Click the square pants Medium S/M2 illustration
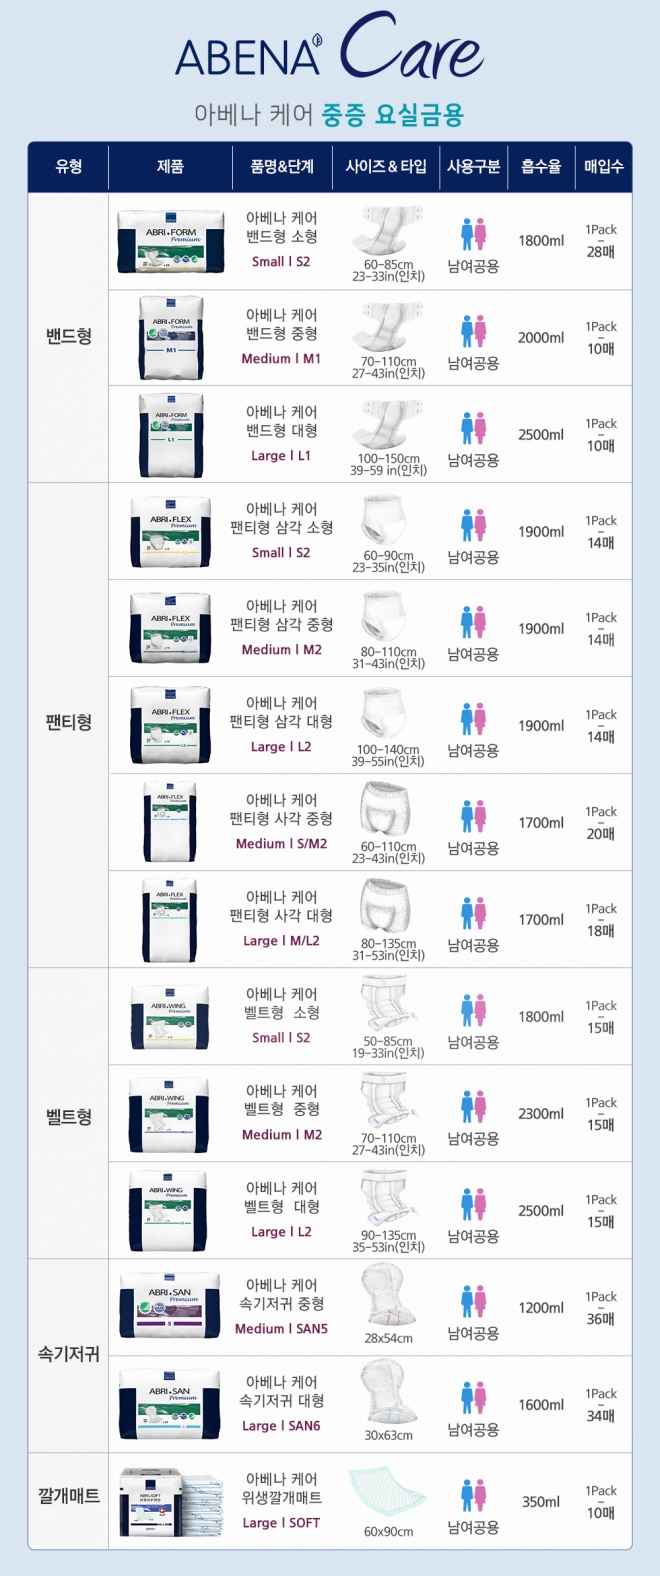 click(x=387, y=811)
